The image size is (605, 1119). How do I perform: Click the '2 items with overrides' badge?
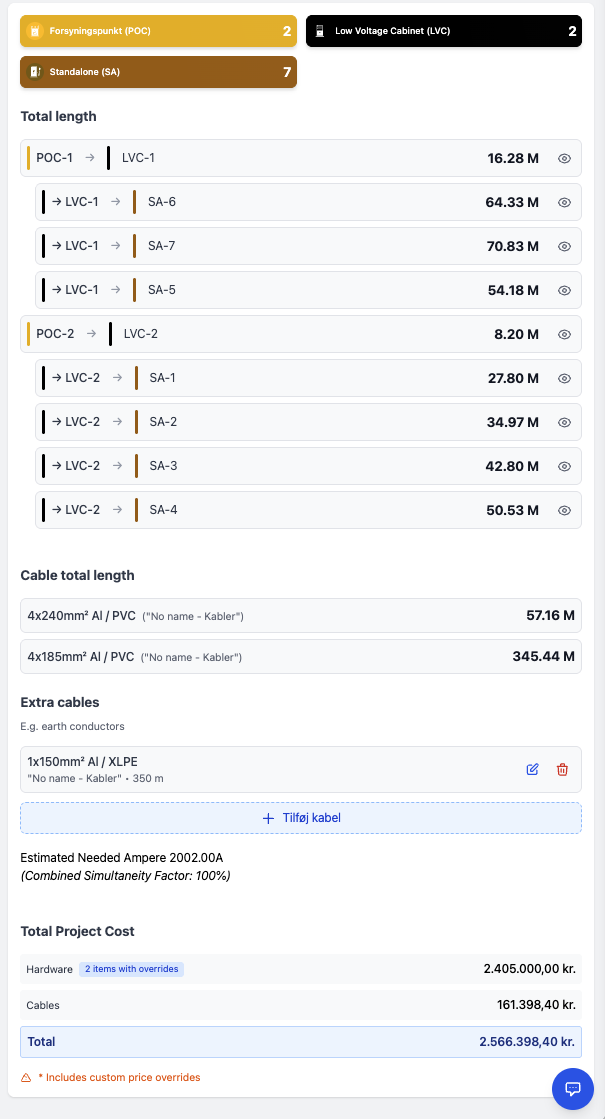(131, 969)
